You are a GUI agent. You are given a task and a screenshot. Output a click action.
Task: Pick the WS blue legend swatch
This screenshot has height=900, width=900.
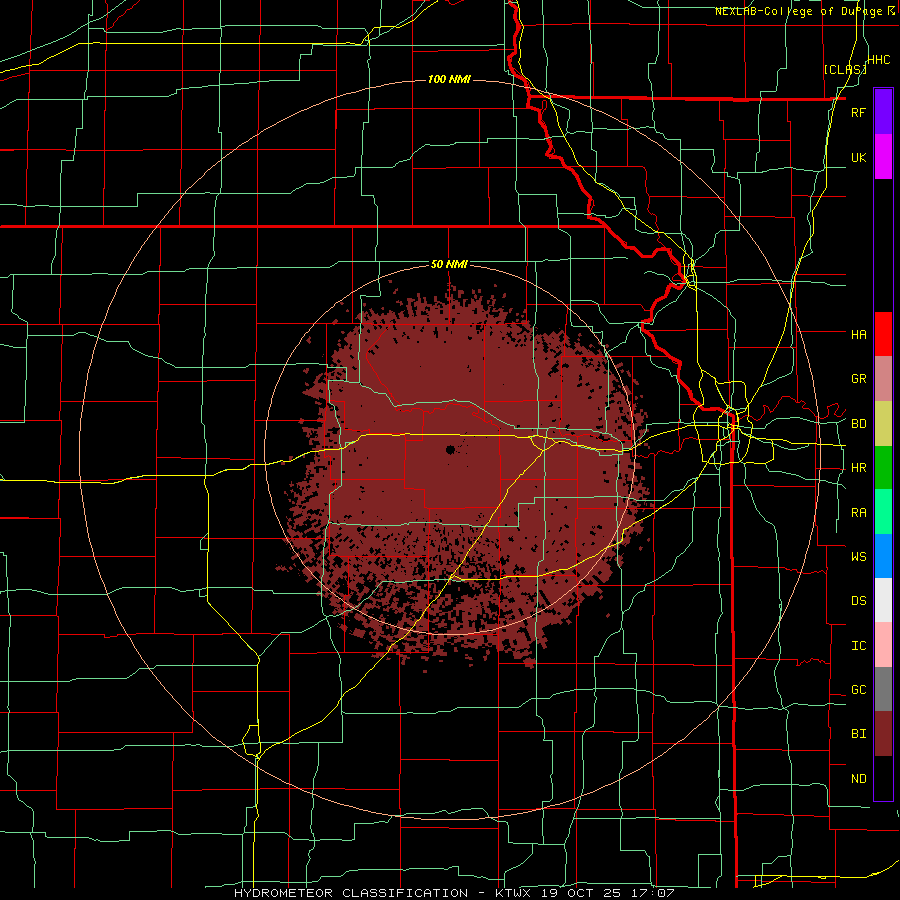coord(883,556)
